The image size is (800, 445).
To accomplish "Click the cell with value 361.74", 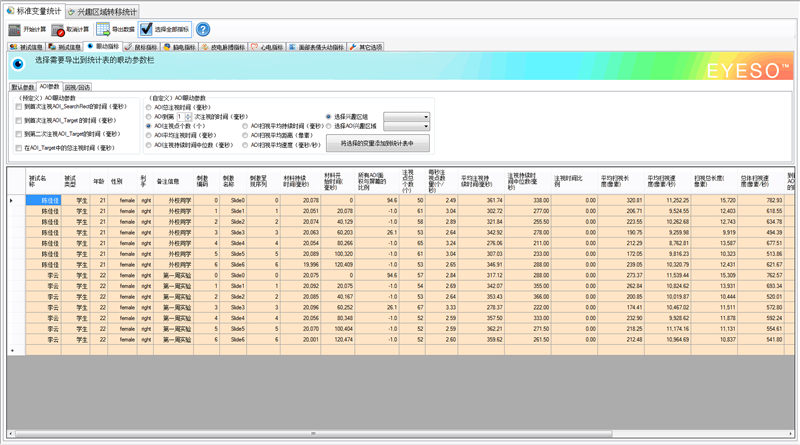I will (481, 201).
